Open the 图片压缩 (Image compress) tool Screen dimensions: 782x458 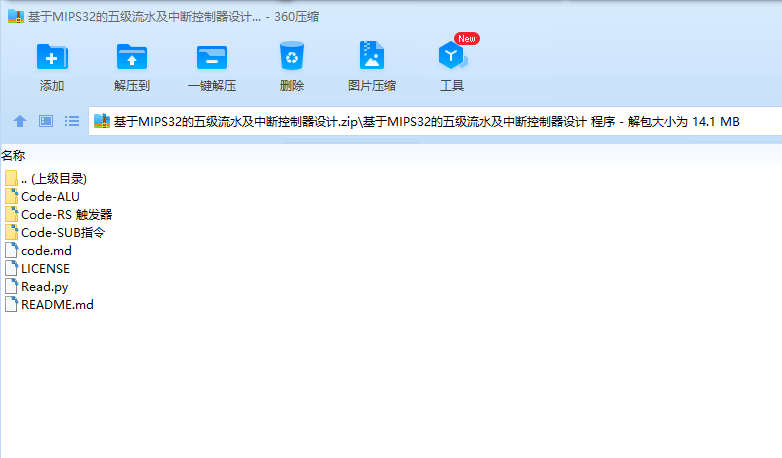coord(372,55)
